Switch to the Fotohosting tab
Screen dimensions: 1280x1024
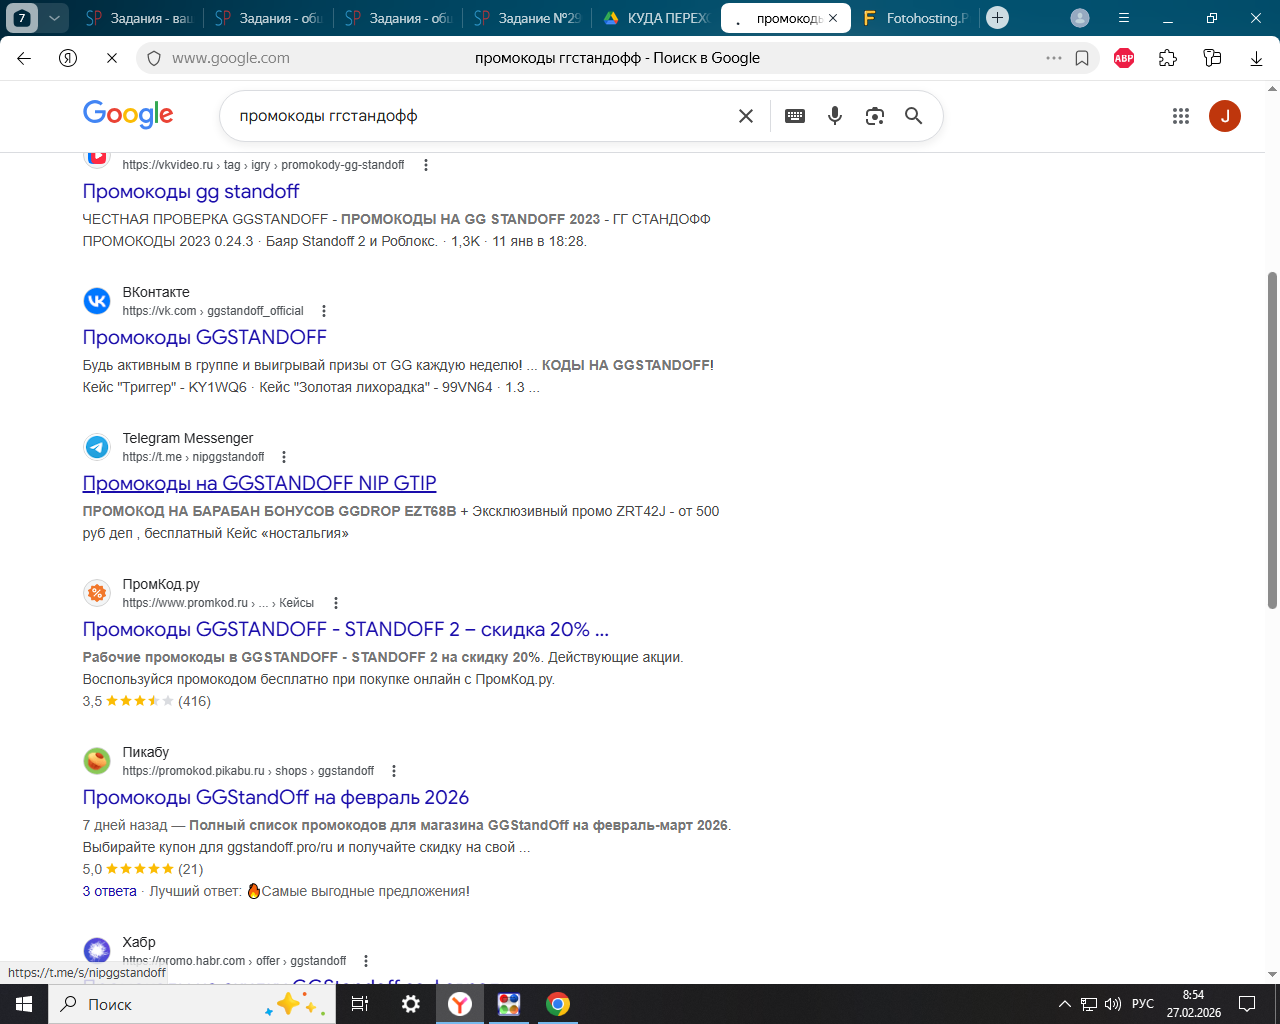[x=915, y=18]
